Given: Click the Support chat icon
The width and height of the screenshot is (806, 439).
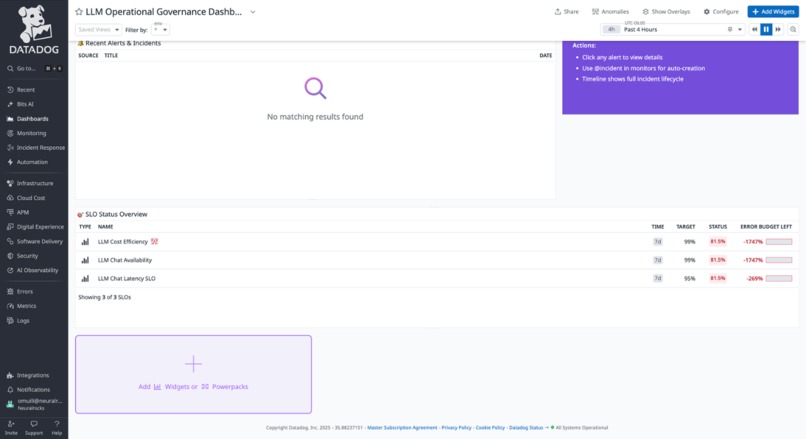Looking at the screenshot, I should click(x=34, y=424).
